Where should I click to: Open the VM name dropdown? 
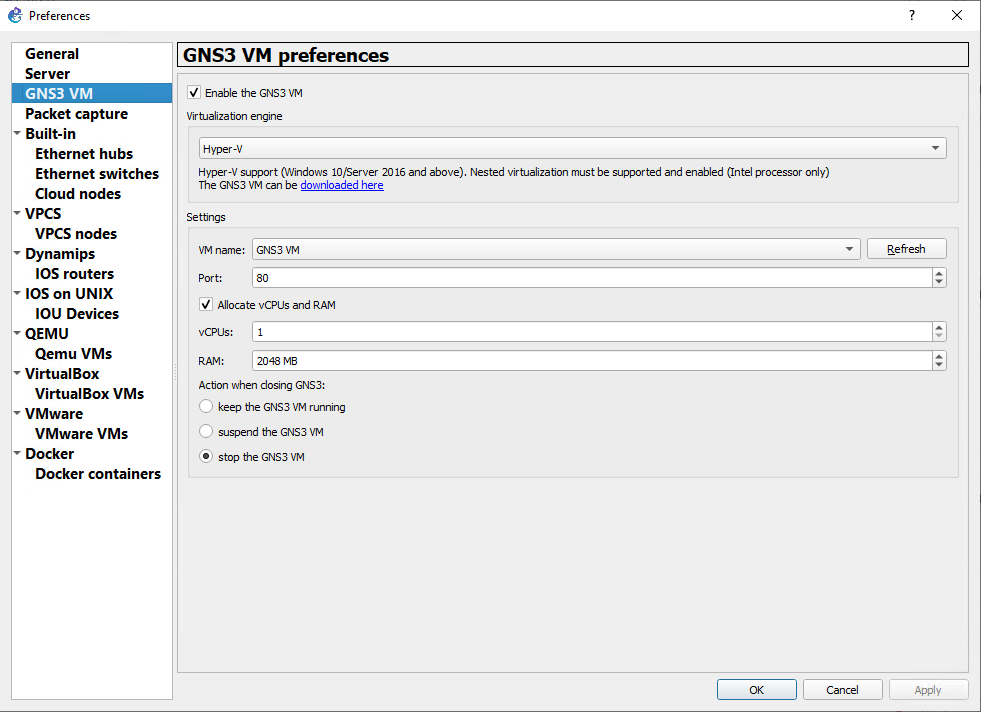point(556,249)
